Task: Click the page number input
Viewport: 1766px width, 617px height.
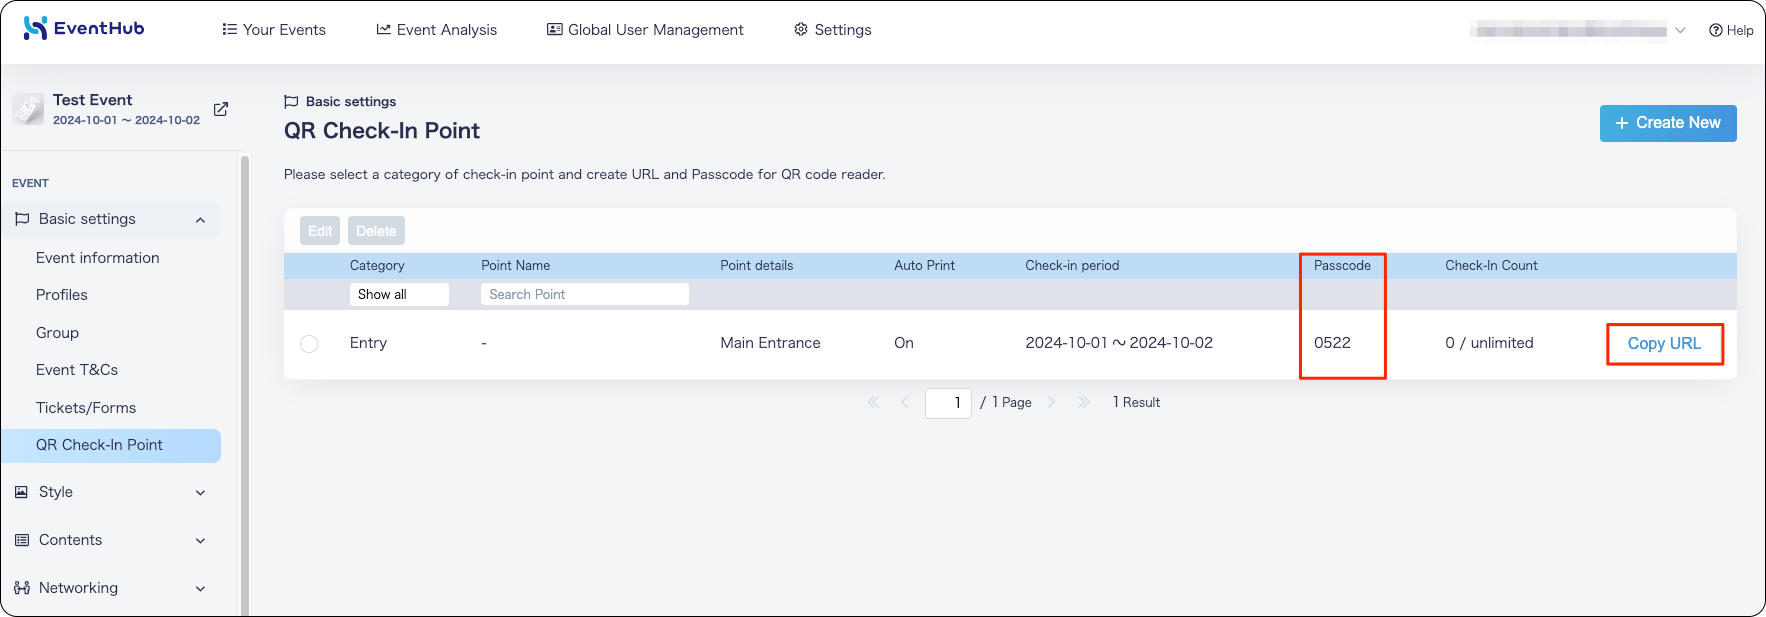Action: pyautogui.click(x=948, y=403)
